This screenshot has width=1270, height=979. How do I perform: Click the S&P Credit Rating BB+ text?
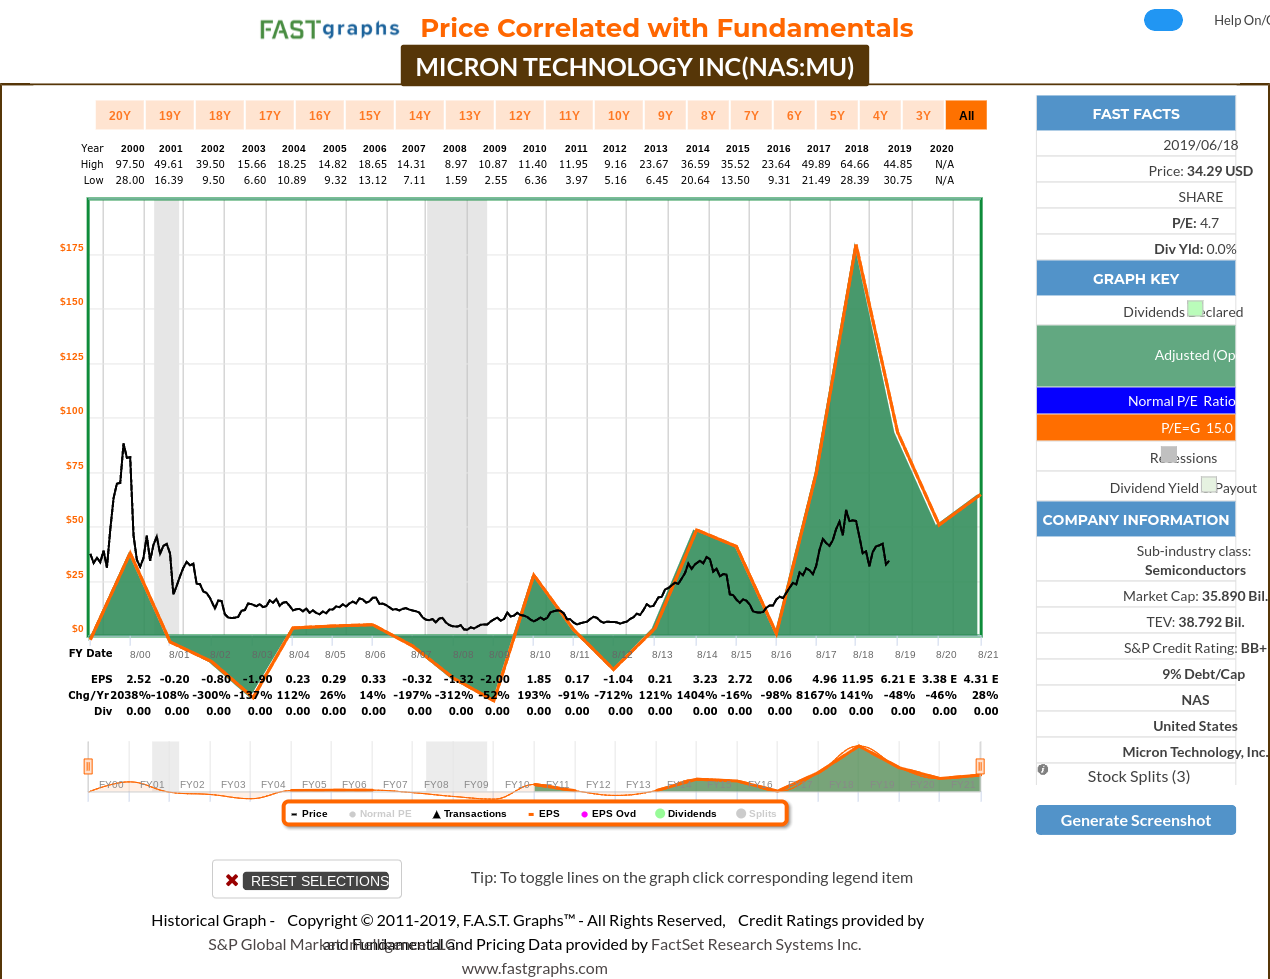tap(1195, 648)
